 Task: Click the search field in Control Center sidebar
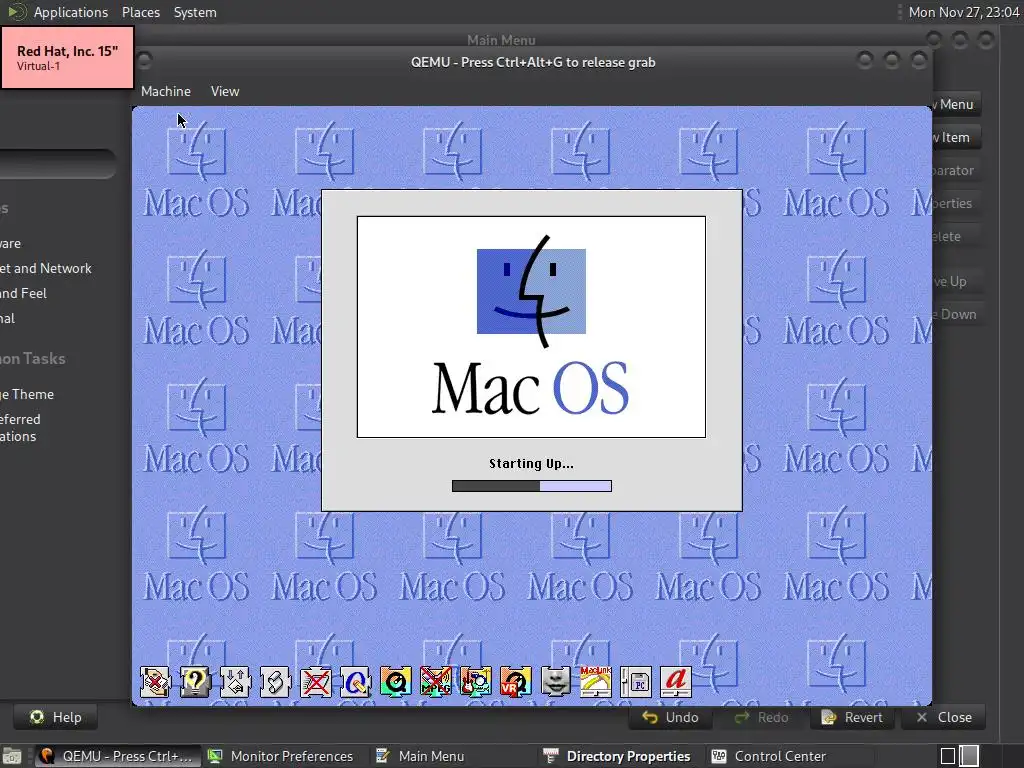point(57,163)
